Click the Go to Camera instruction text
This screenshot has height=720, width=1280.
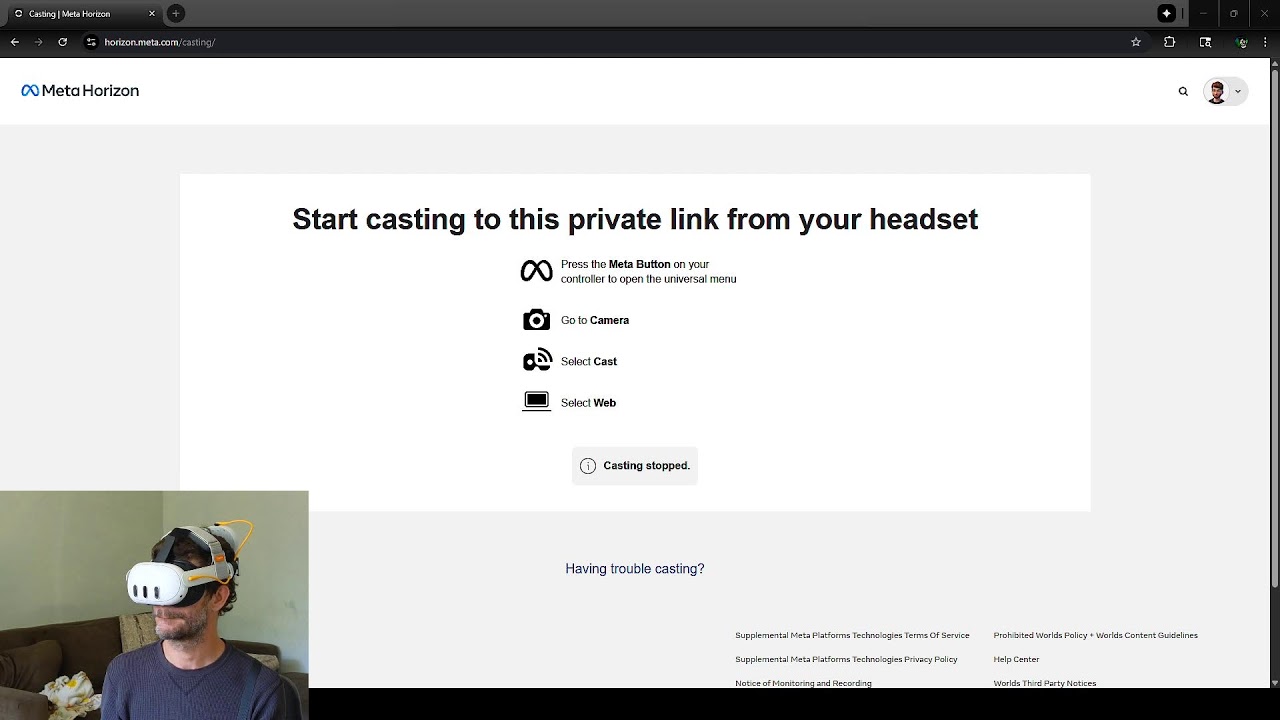[595, 320]
